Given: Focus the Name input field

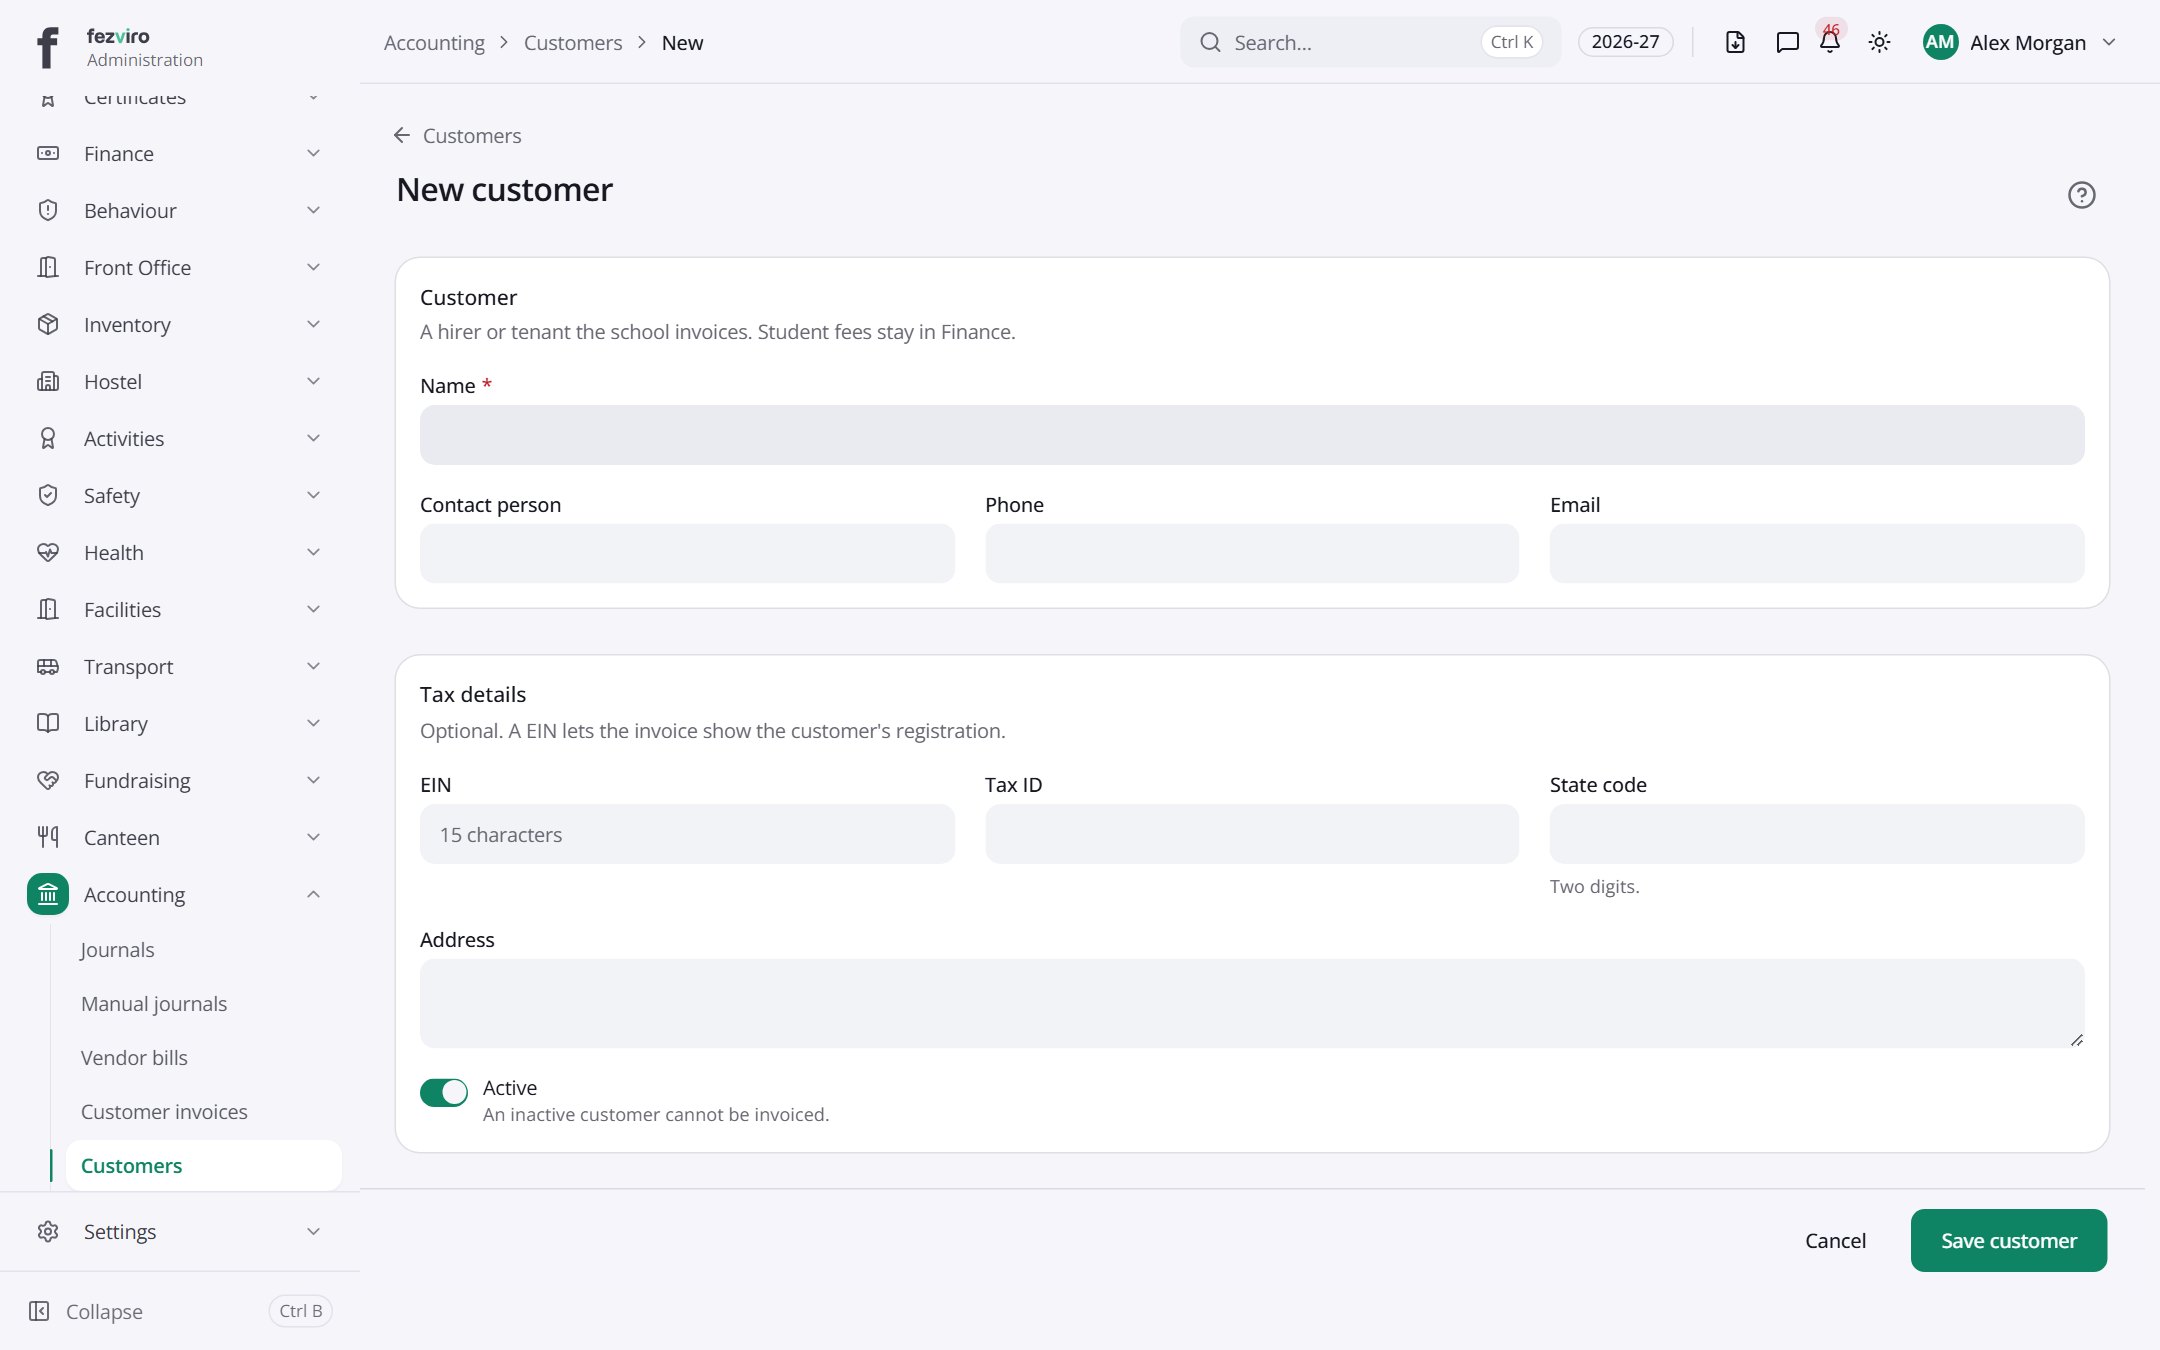Looking at the screenshot, I should (1252, 435).
